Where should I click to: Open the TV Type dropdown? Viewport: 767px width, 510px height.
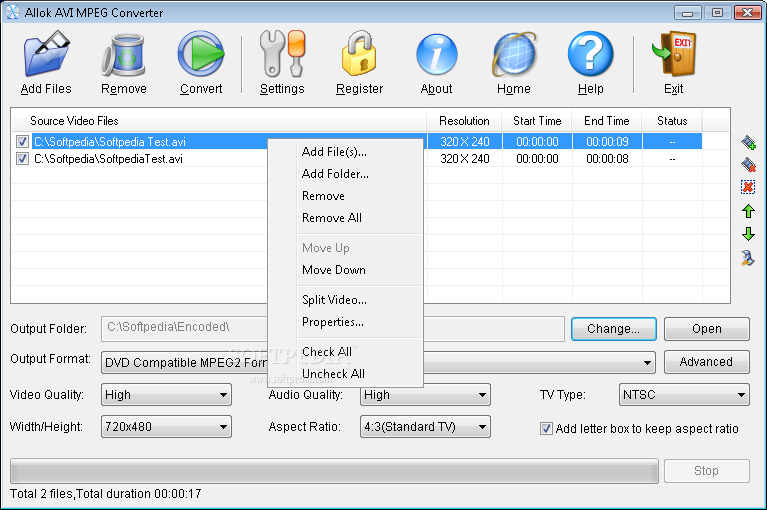[741, 395]
